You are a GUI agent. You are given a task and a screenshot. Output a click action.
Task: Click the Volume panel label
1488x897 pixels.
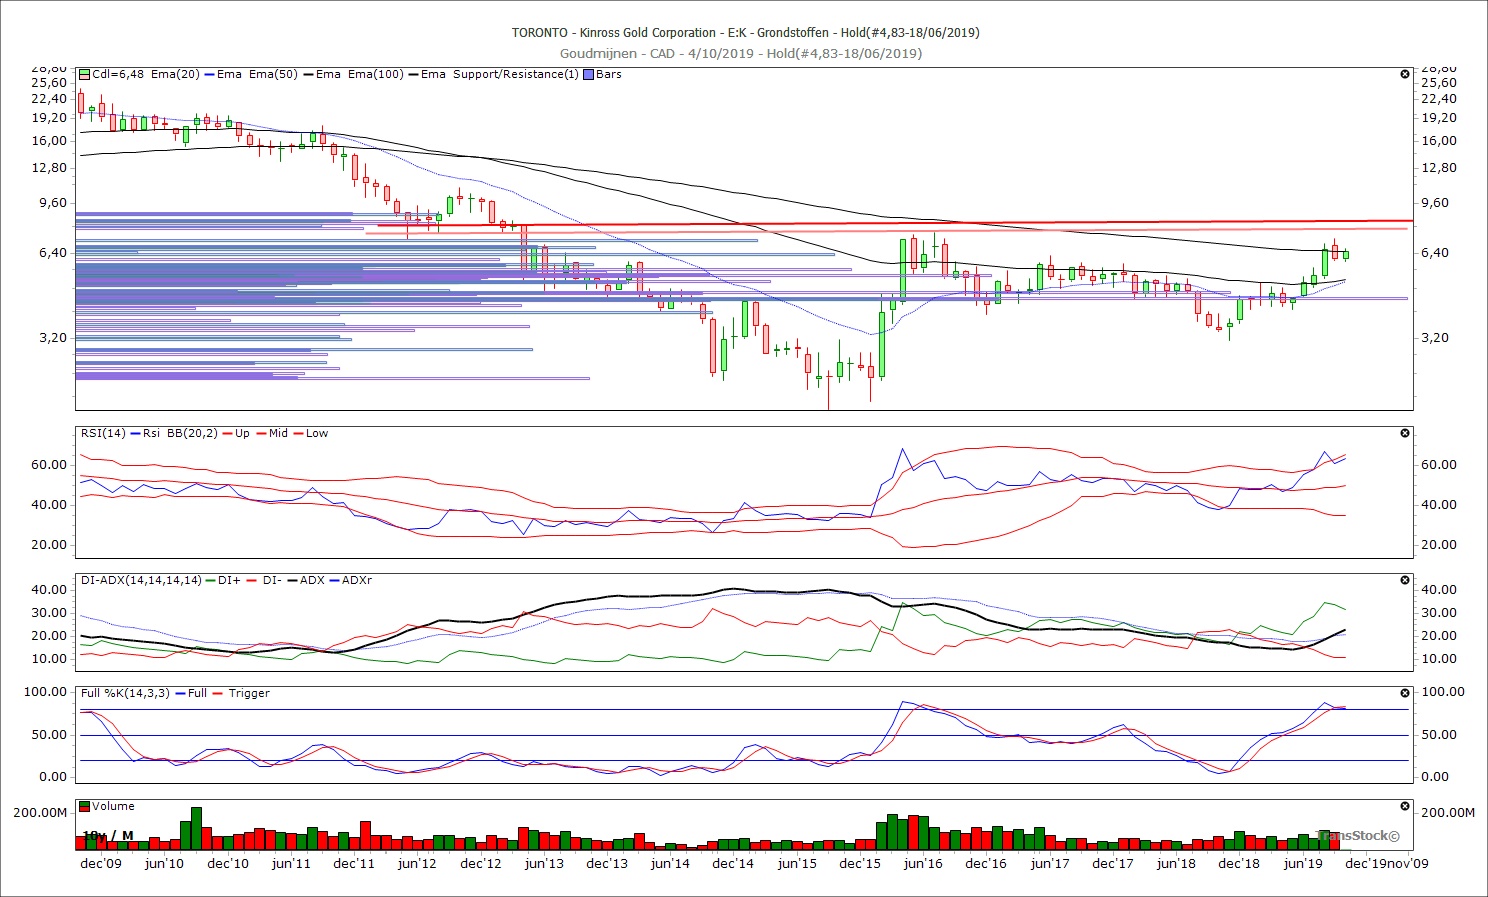coord(114,806)
